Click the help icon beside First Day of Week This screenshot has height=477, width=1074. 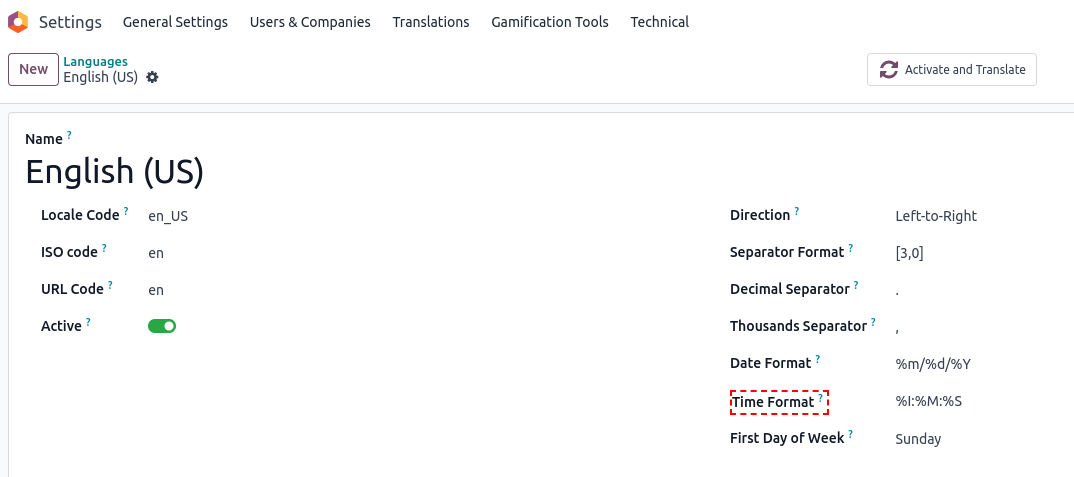(851, 433)
